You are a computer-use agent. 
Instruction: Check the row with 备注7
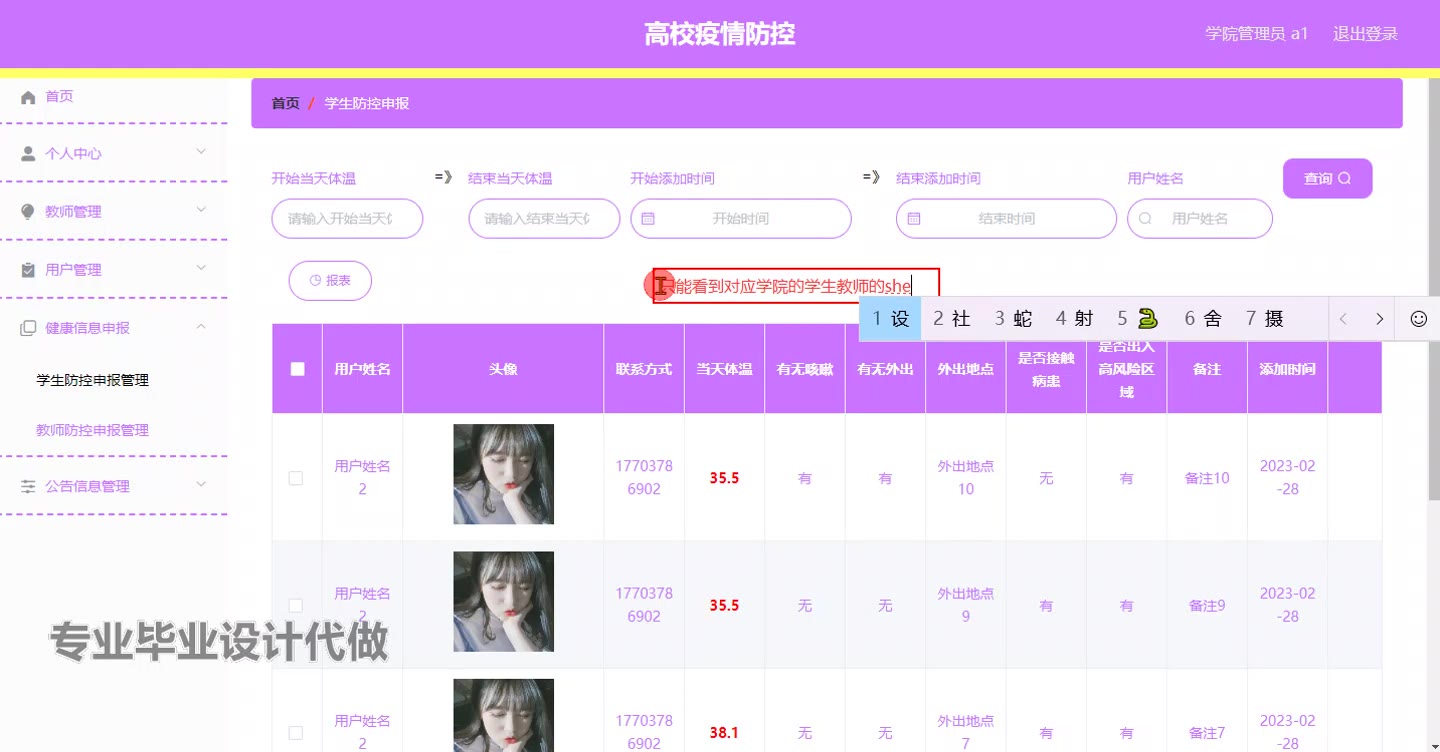tap(296, 733)
